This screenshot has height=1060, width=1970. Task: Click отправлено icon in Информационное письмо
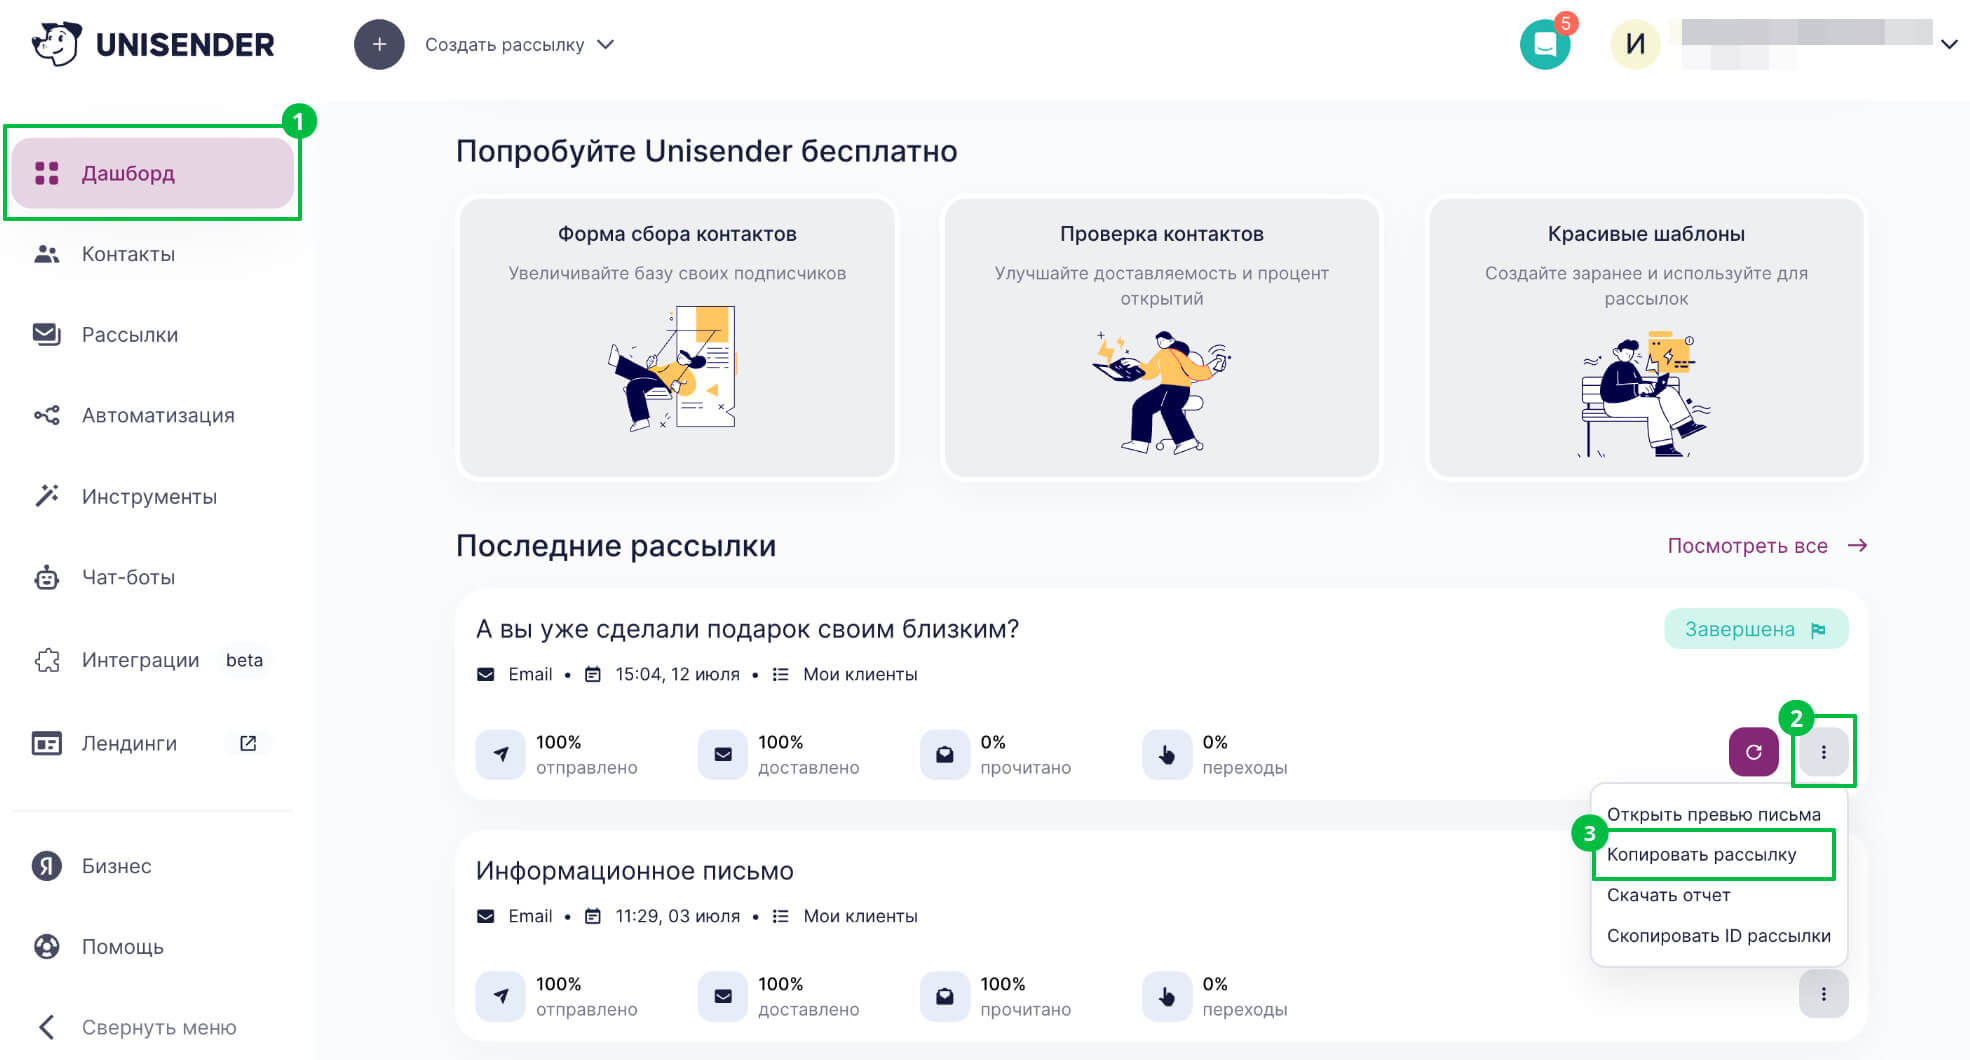501,996
